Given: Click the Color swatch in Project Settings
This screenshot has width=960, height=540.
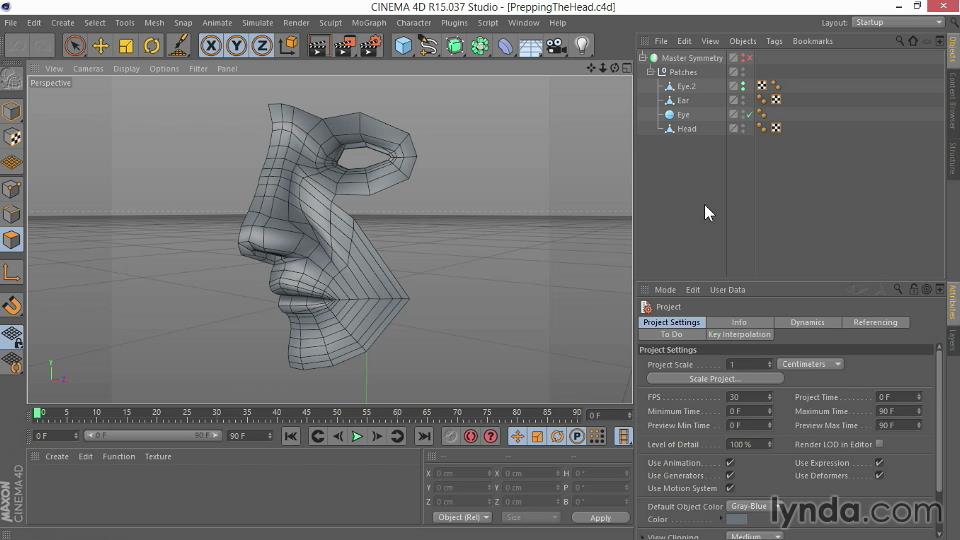Looking at the screenshot, I should point(737,519).
